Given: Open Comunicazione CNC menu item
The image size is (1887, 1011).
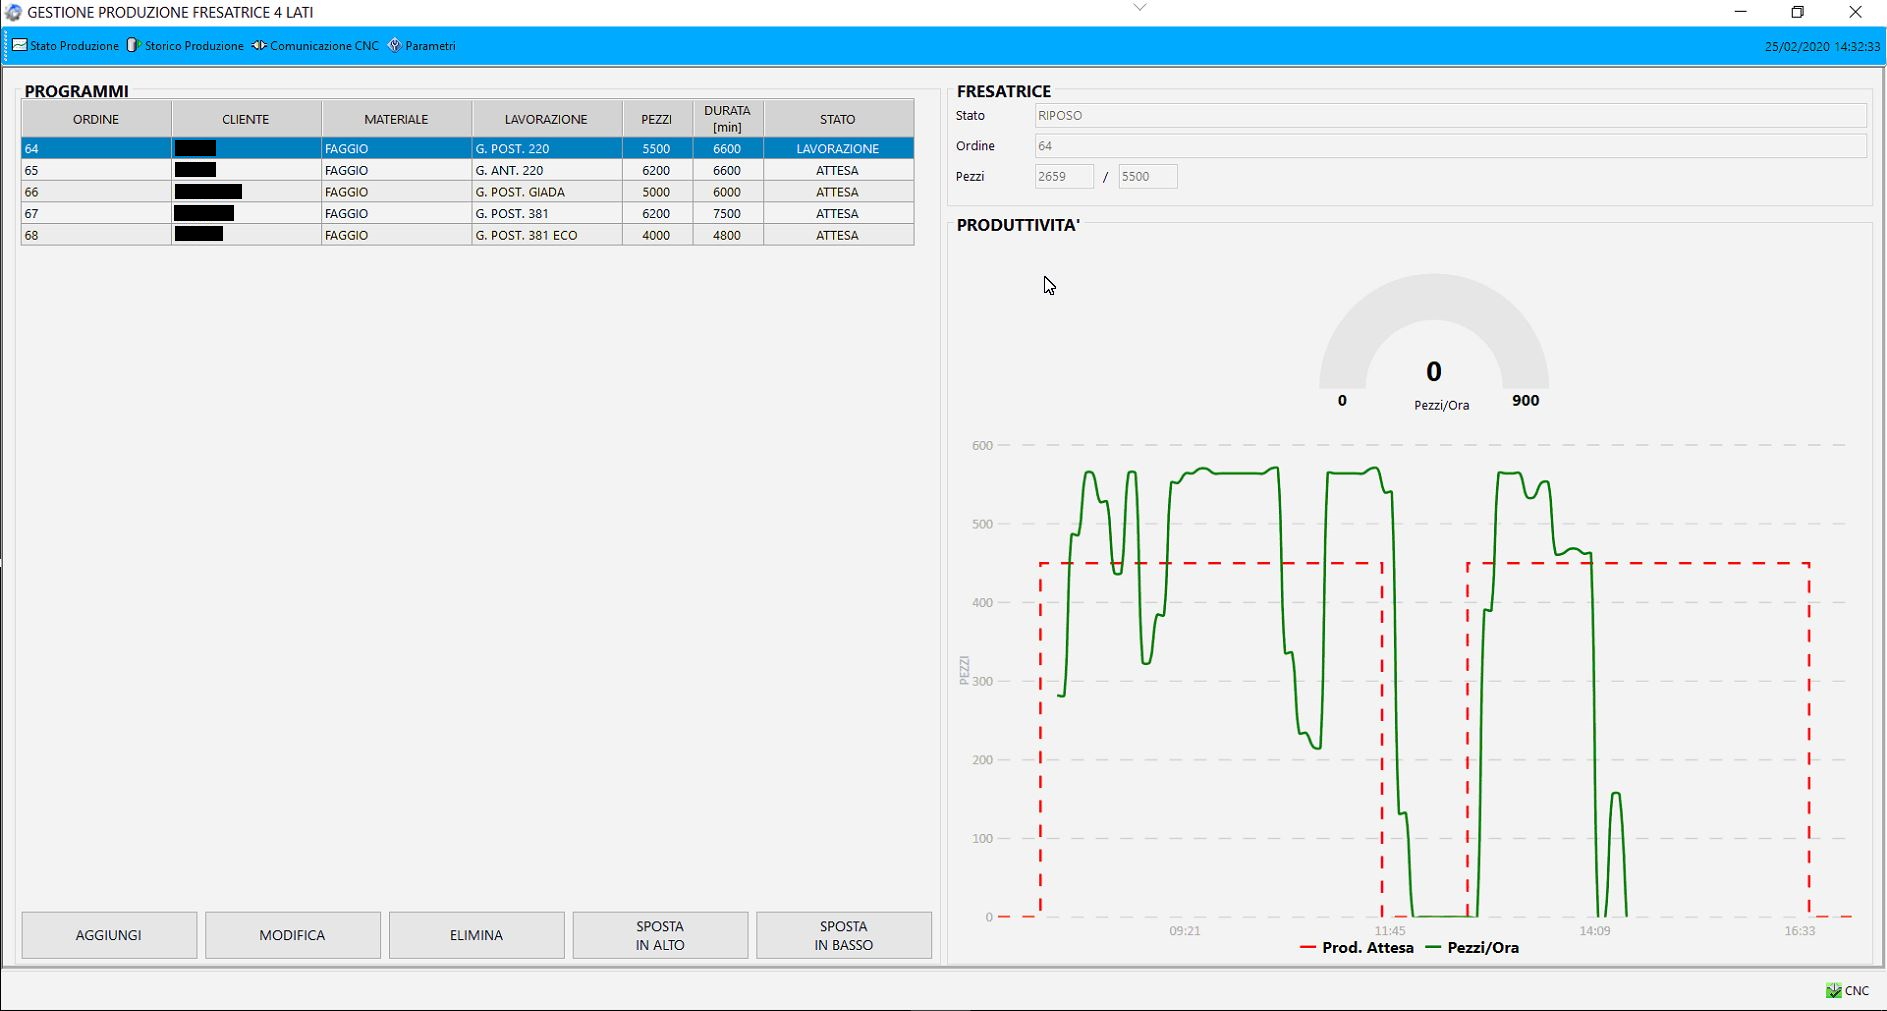Looking at the screenshot, I should (x=315, y=46).
